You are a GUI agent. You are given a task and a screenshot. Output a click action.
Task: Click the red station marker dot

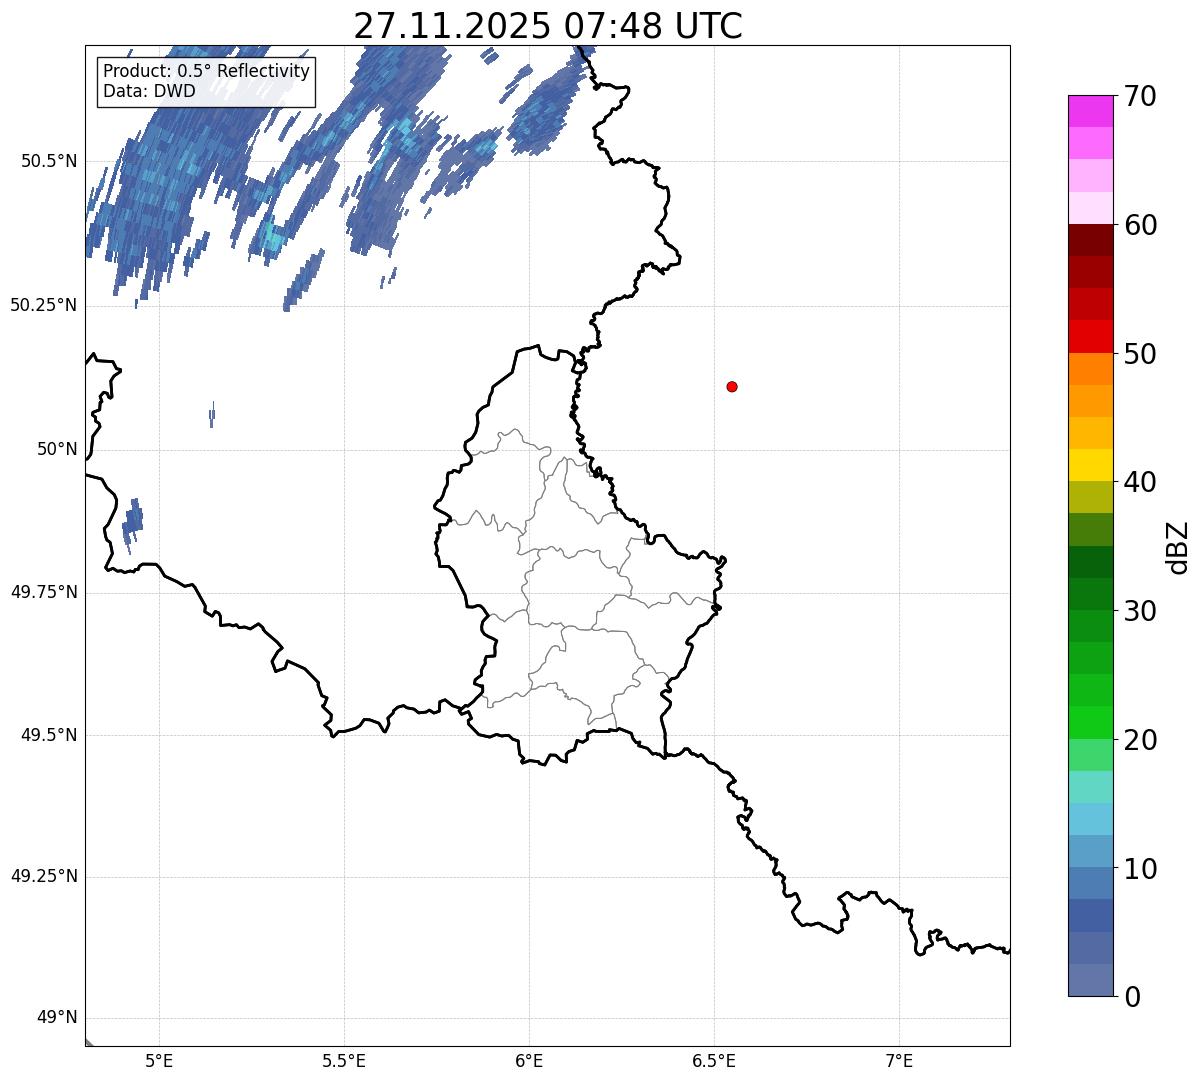coord(732,386)
